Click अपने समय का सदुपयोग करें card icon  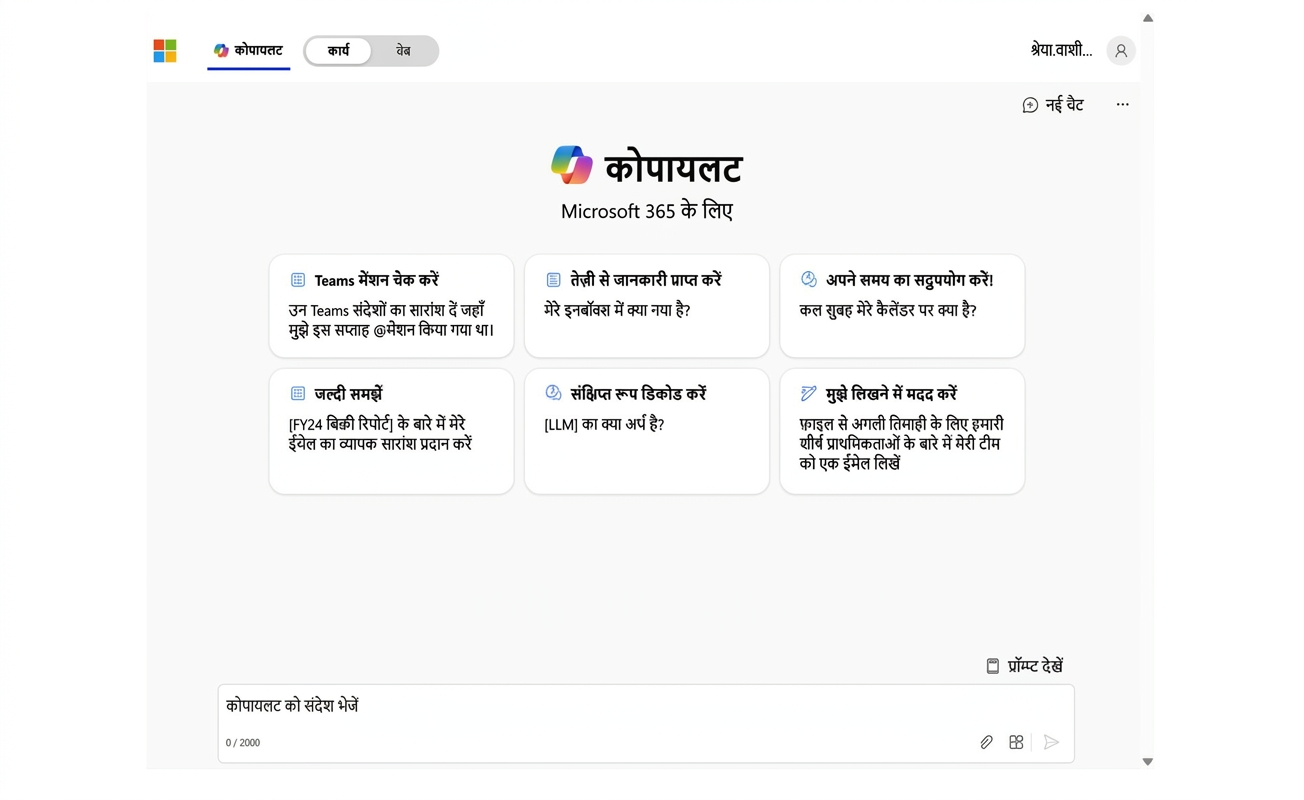click(x=809, y=280)
